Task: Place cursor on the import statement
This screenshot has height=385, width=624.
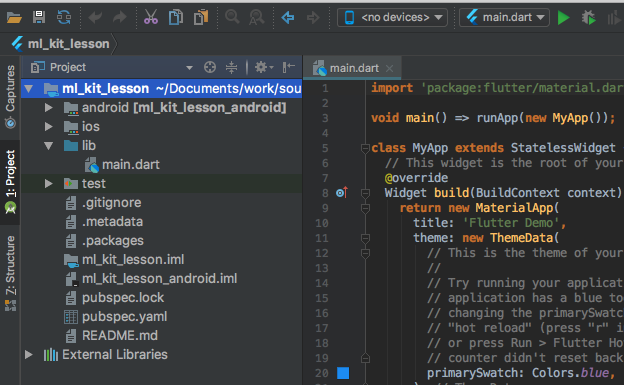Action: pyautogui.click(x=497, y=88)
